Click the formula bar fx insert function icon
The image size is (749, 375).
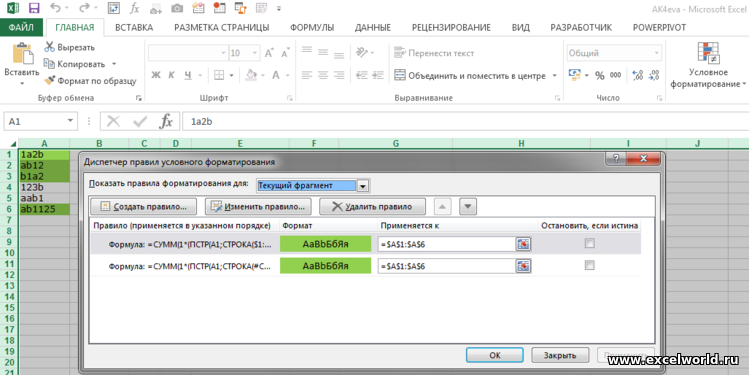166,121
